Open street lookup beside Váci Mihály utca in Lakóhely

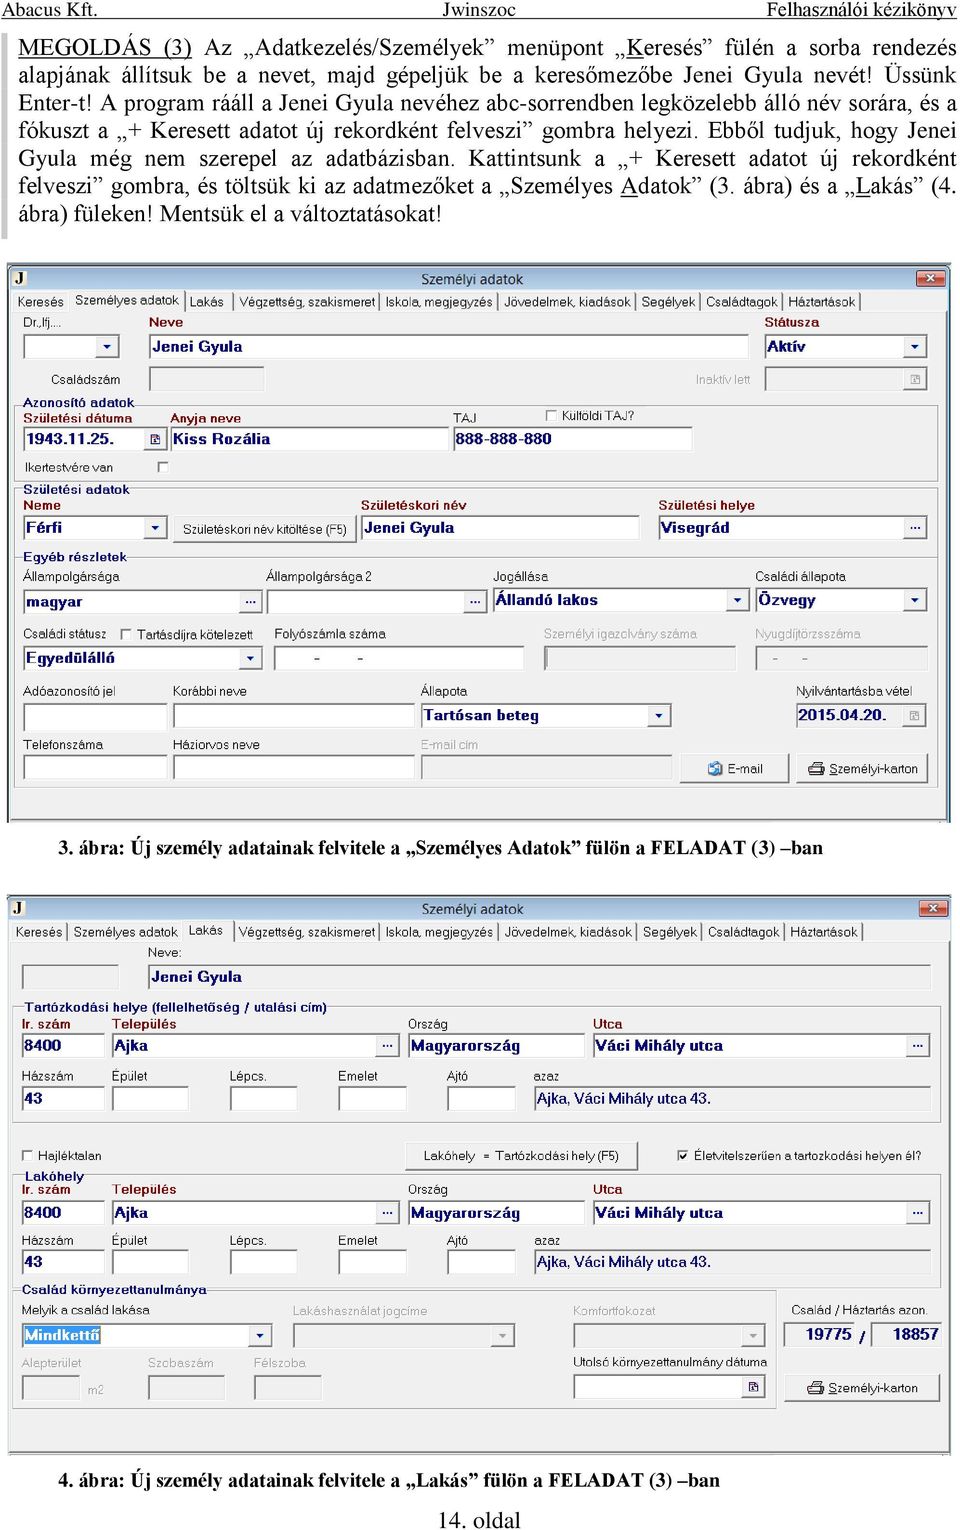click(918, 1213)
